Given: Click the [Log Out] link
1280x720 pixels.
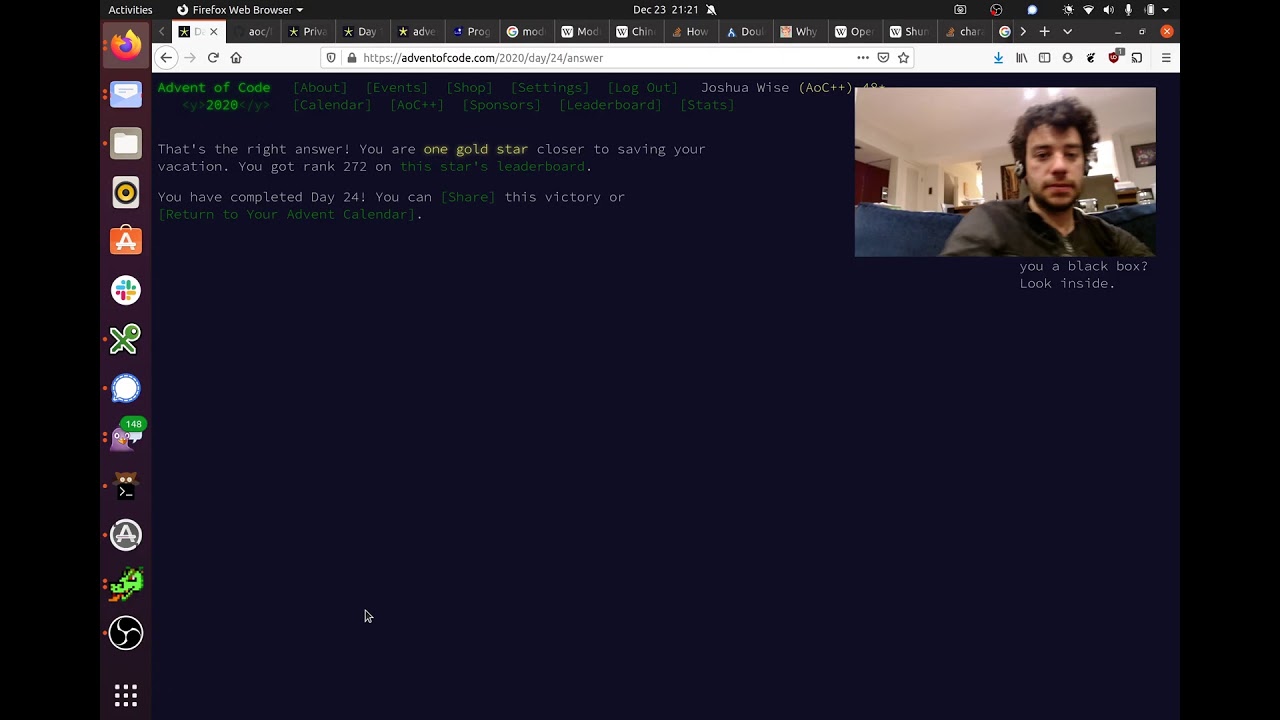Looking at the screenshot, I should pos(643,88).
